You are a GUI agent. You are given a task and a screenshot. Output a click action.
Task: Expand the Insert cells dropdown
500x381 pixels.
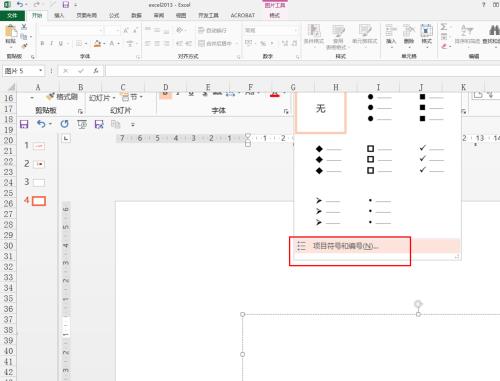coord(391,48)
